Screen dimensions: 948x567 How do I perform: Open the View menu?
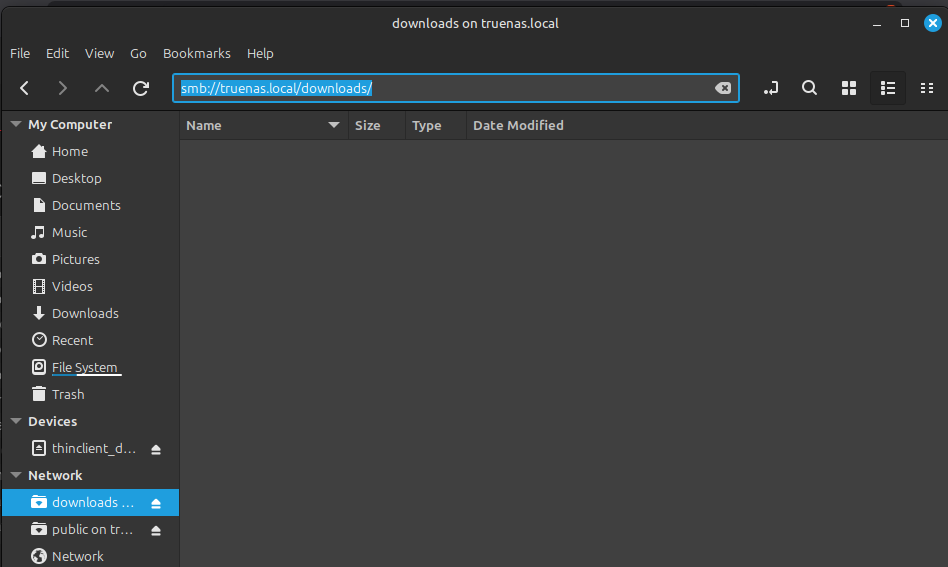tap(99, 53)
